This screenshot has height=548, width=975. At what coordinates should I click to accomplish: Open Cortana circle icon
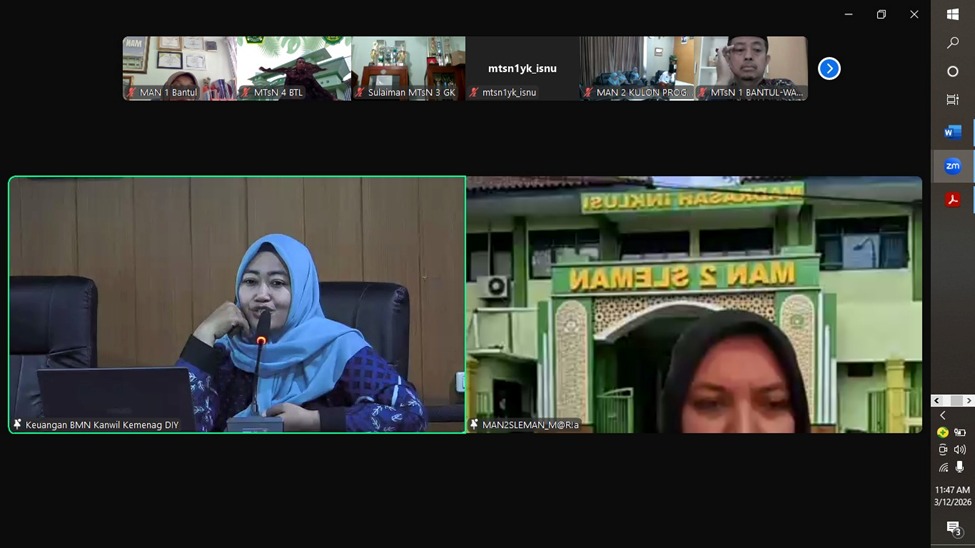tap(952, 72)
